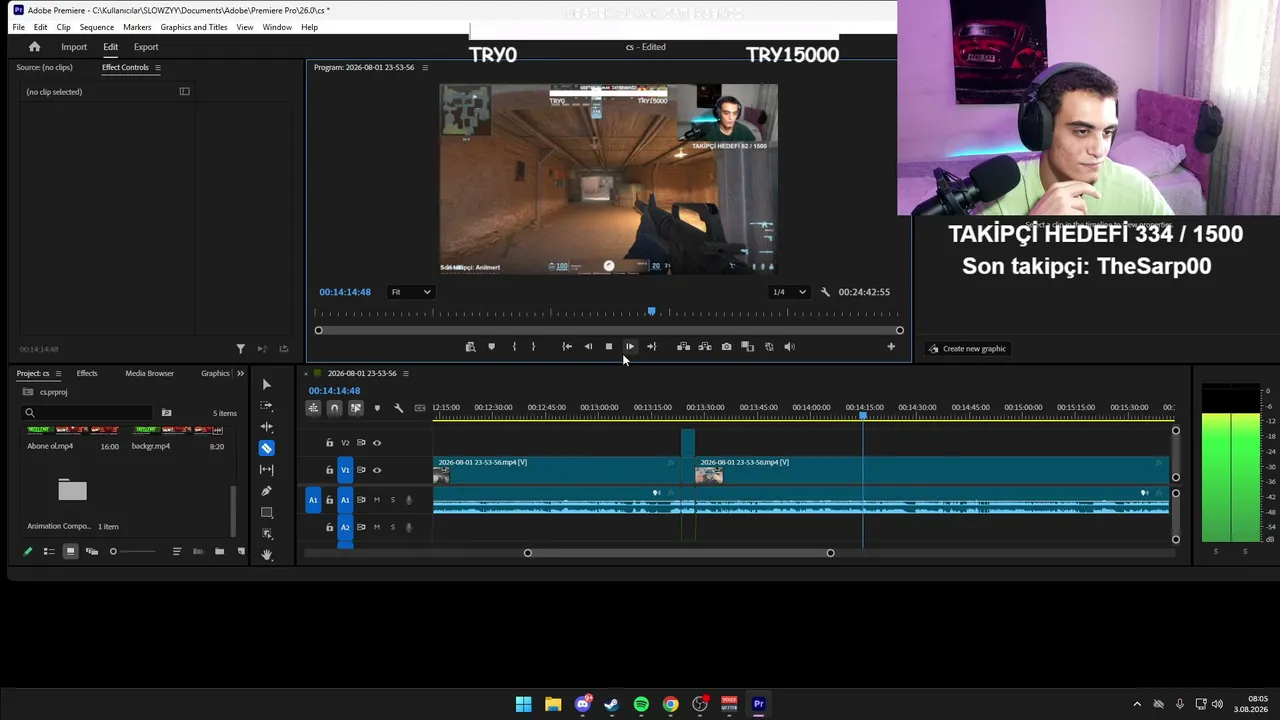This screenshot has height=720, width=1280.
Task: Open the Animation Compo... bin folder
Action: coord(72,490)
